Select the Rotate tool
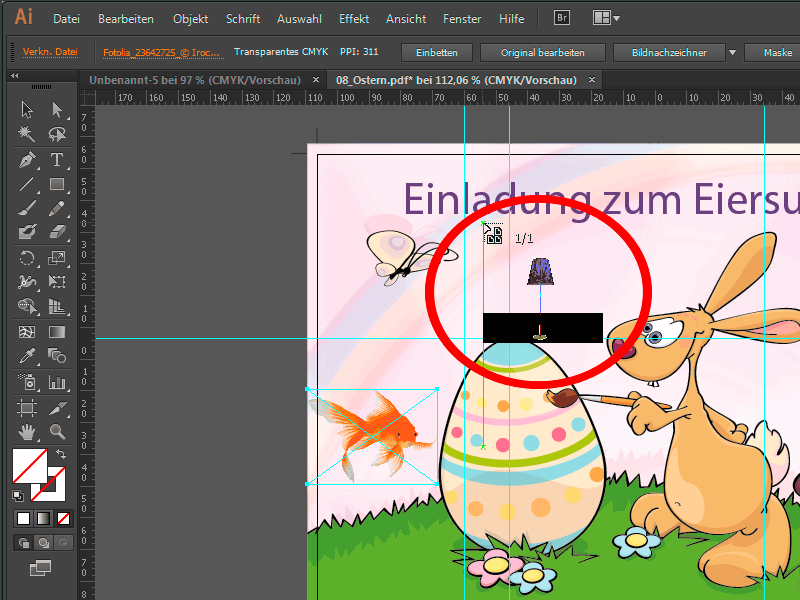The image size is (800, 600). 27,258
